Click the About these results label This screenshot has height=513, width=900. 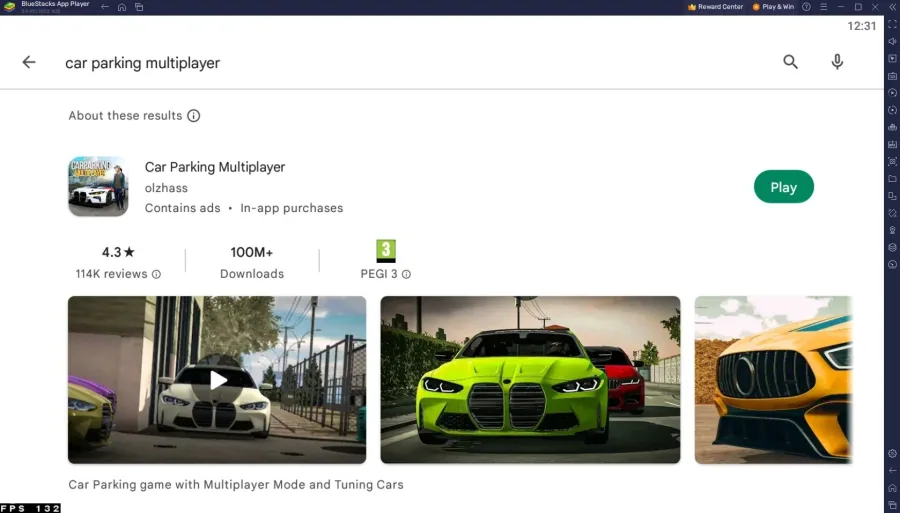125,116
